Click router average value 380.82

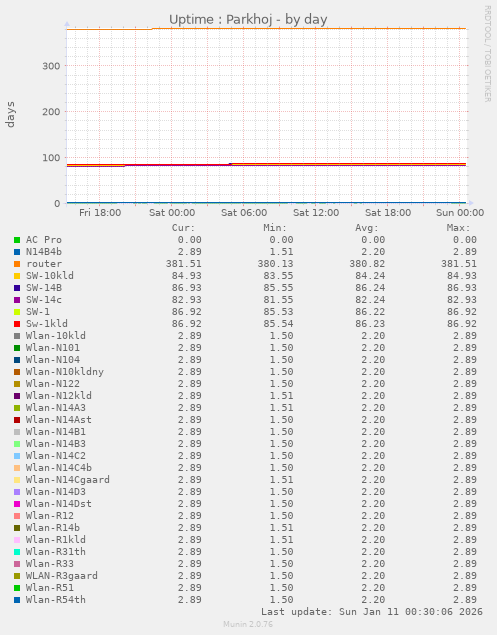click(367, 264)
